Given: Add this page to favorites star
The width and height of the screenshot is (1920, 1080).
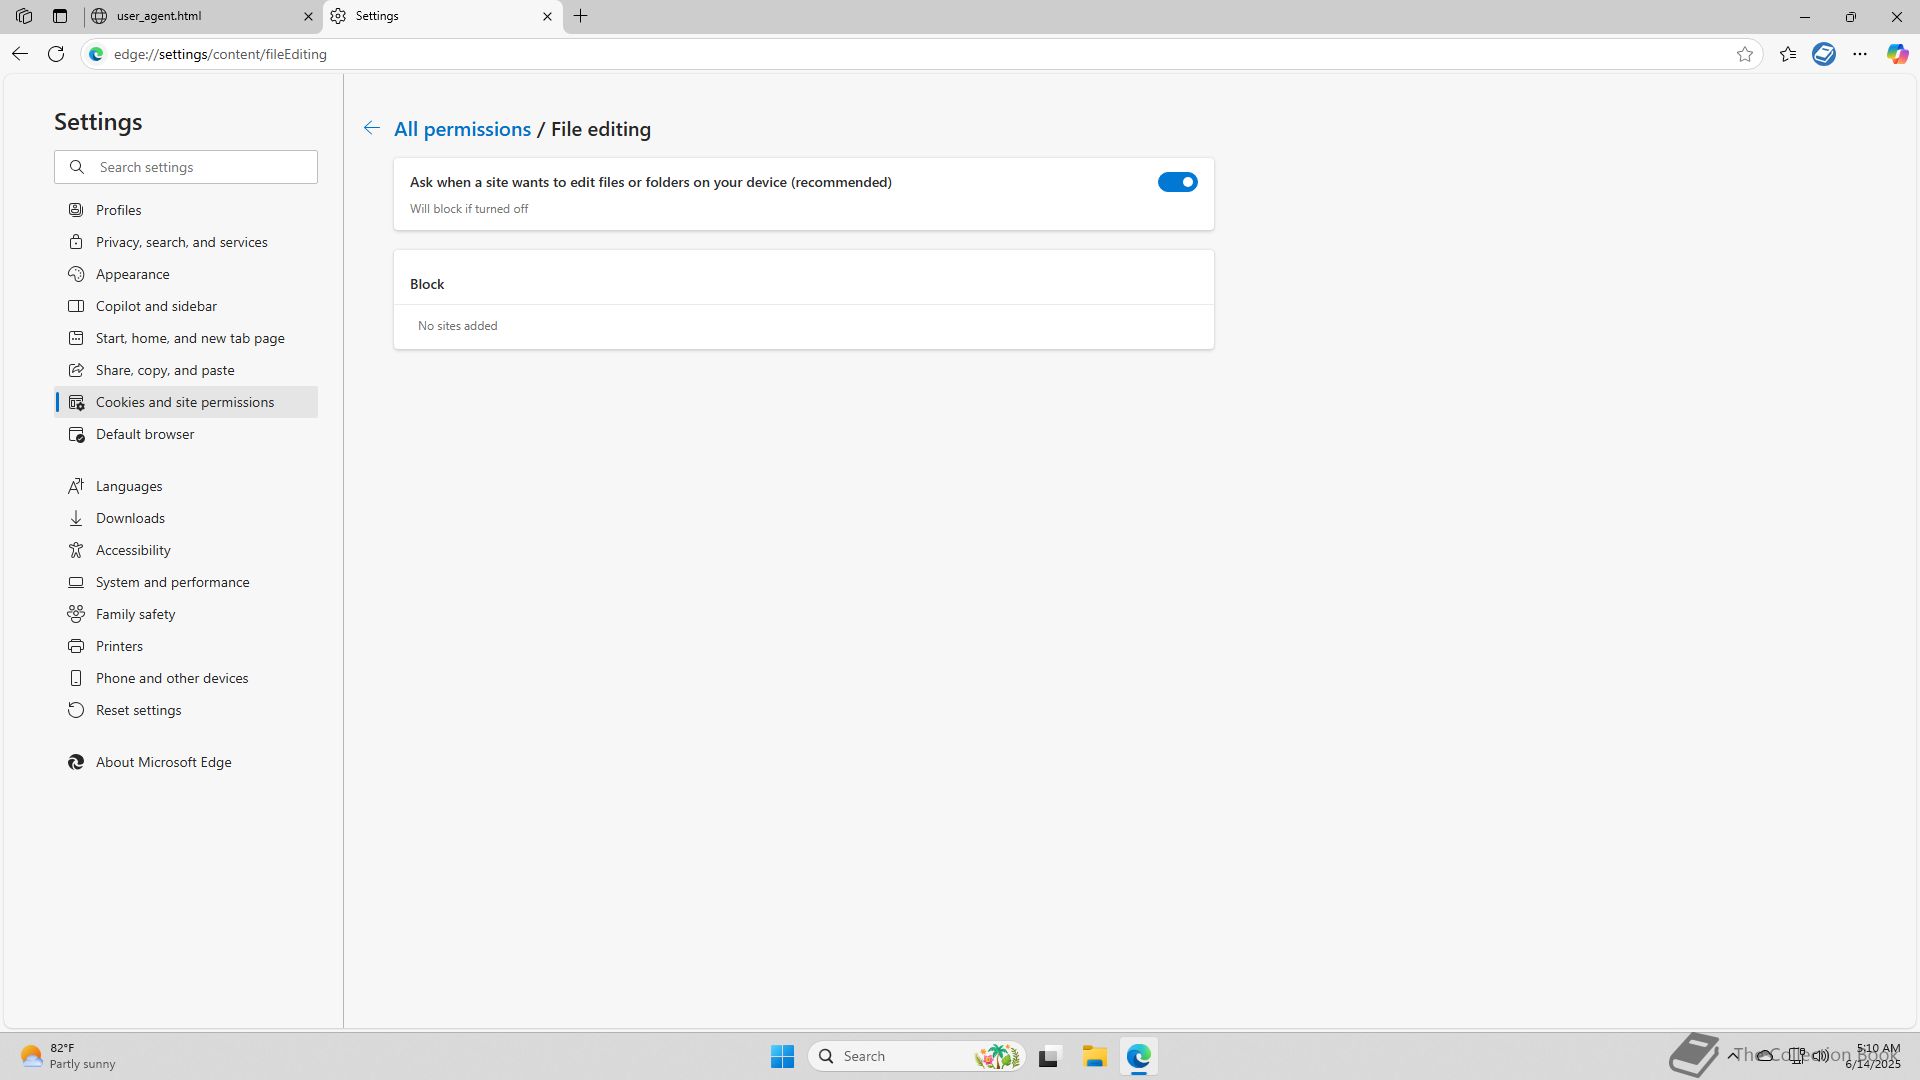Looking at the screenshot, I should (x=1745, y=54).
